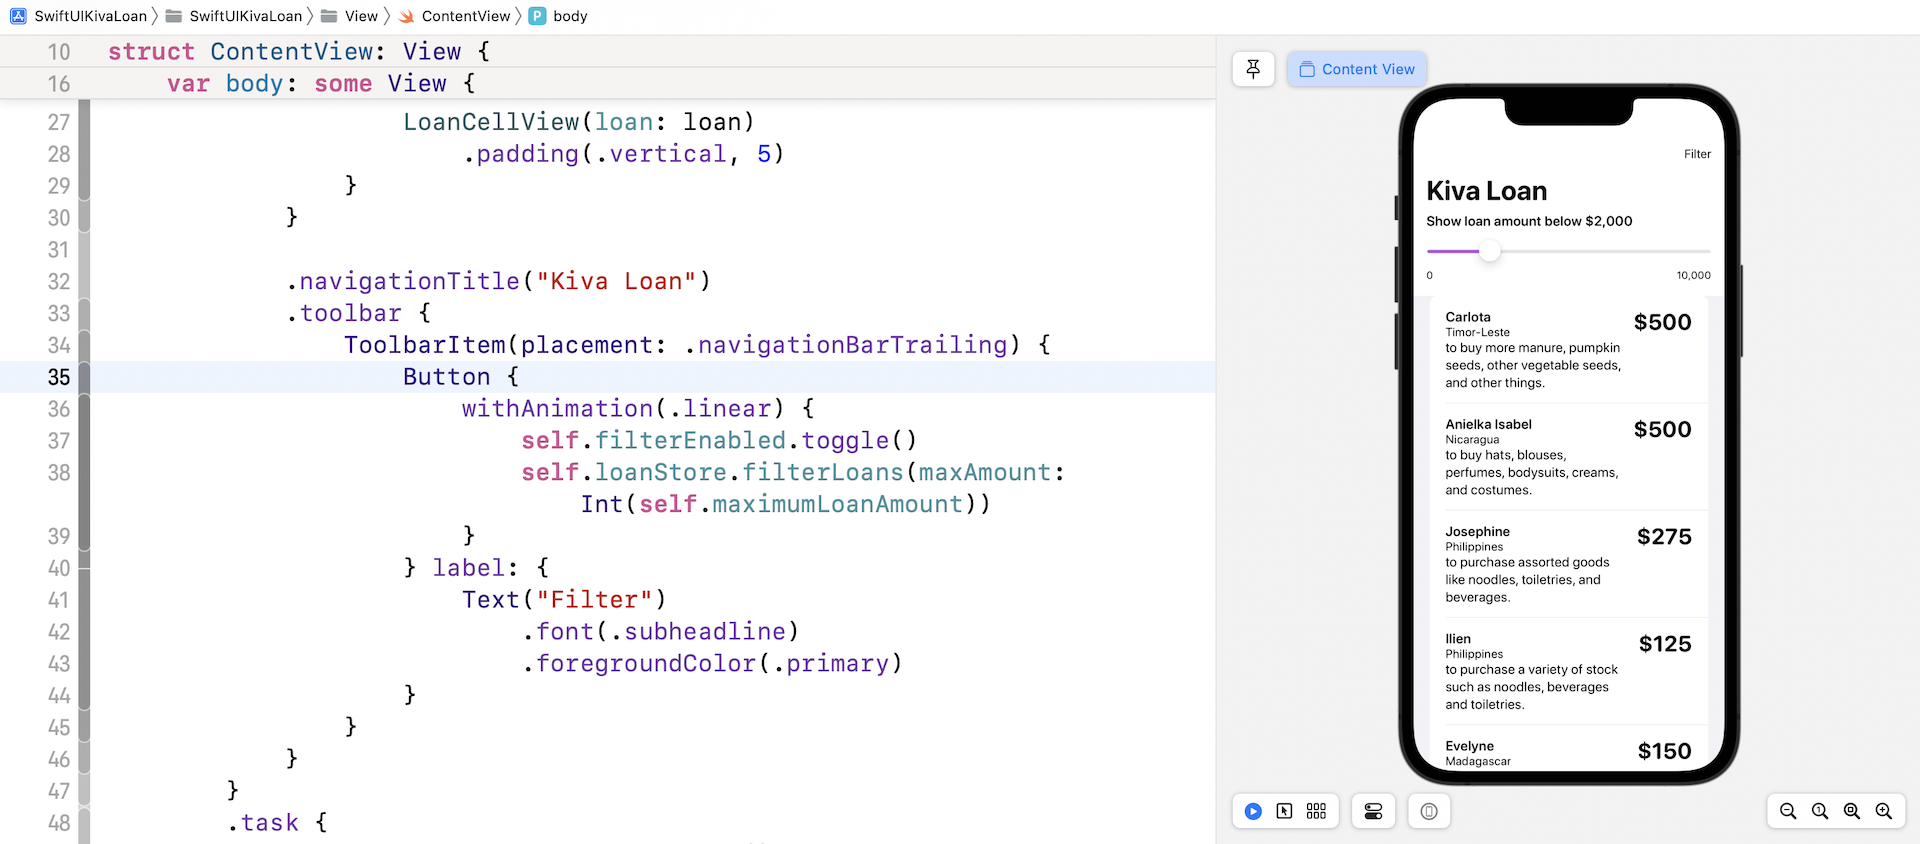Click .font(.subheadline) modifier
This screenshot has width=1920, height=844.
pos(660,632)
